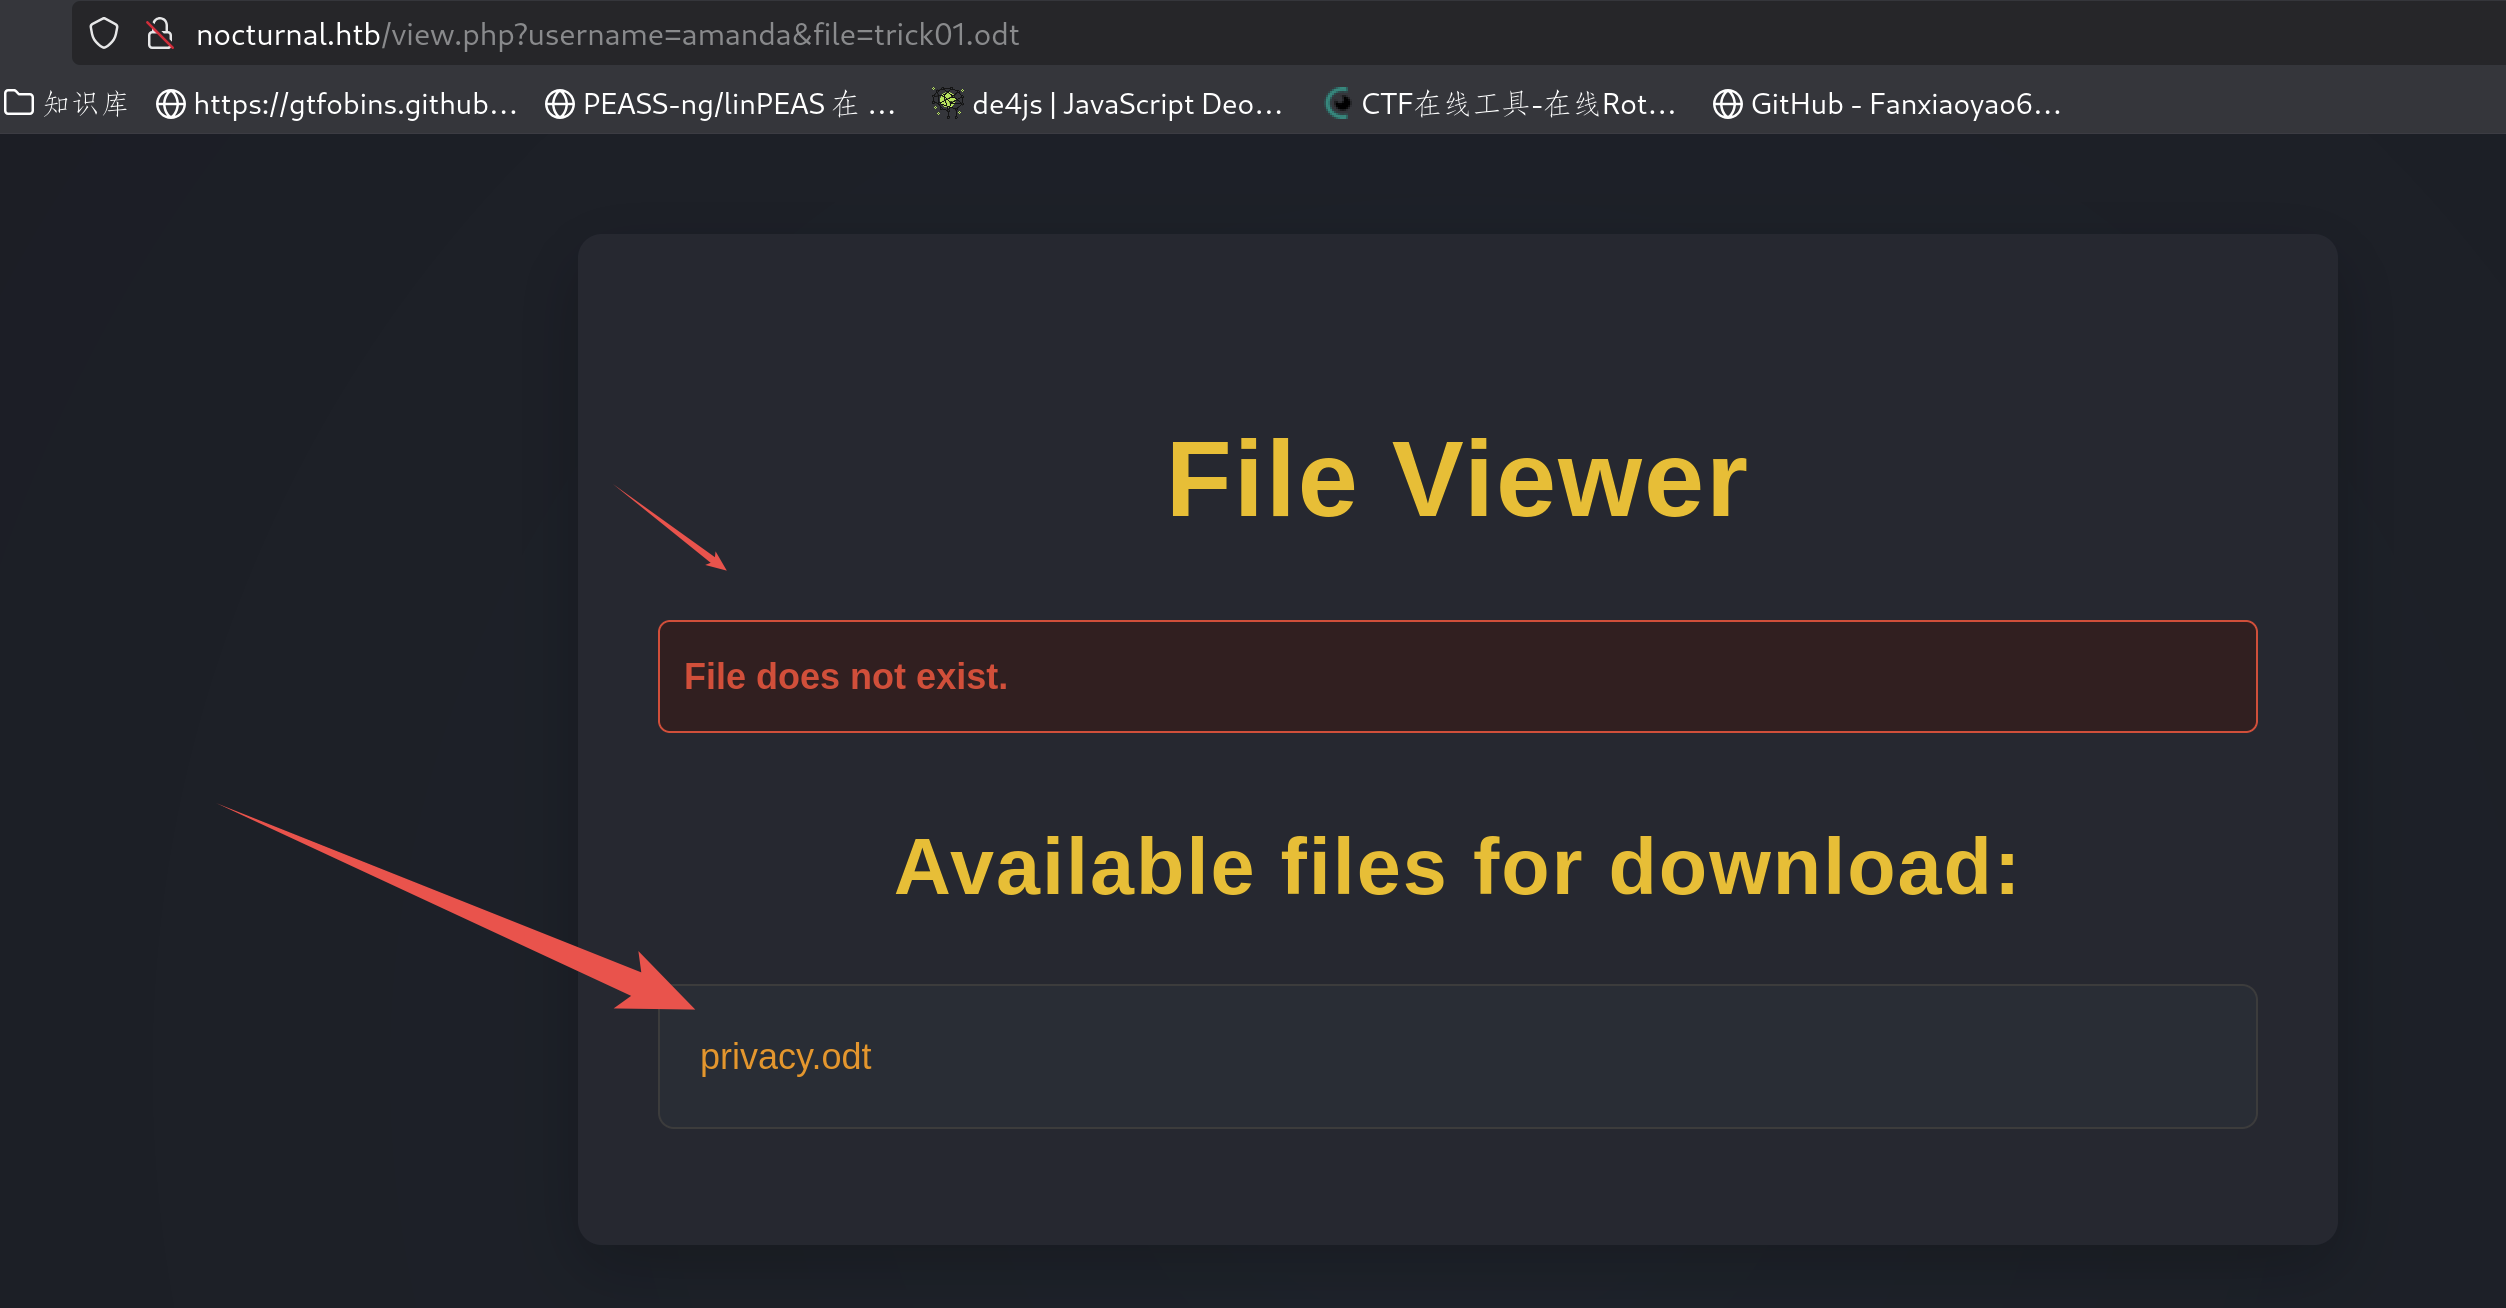The image size is (2506, 1308).
Task: Open the PEASS-ng/linPEAS bookmark label
Action: pyautogui.click(x=738, y=104)
